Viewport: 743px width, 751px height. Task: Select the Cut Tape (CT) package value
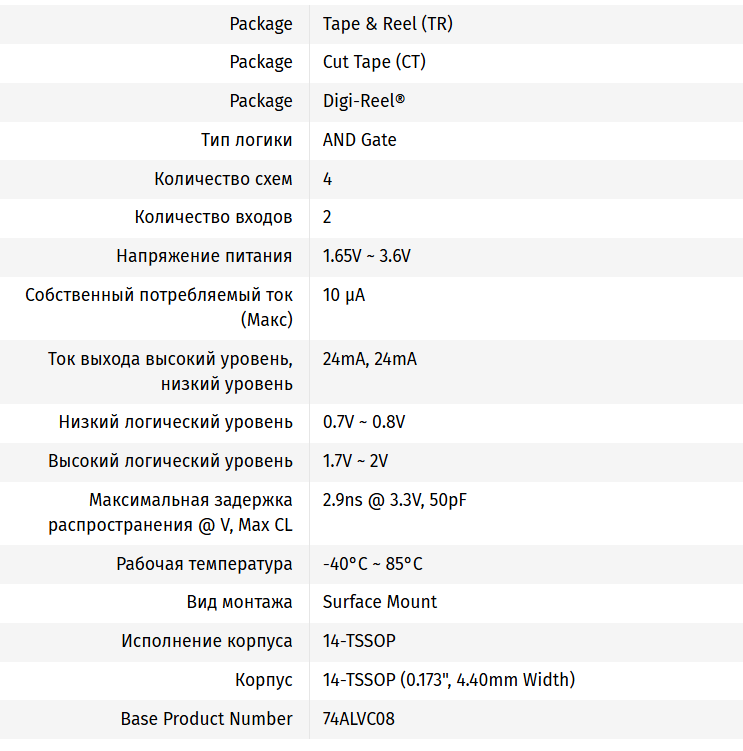tap(374, 62)
